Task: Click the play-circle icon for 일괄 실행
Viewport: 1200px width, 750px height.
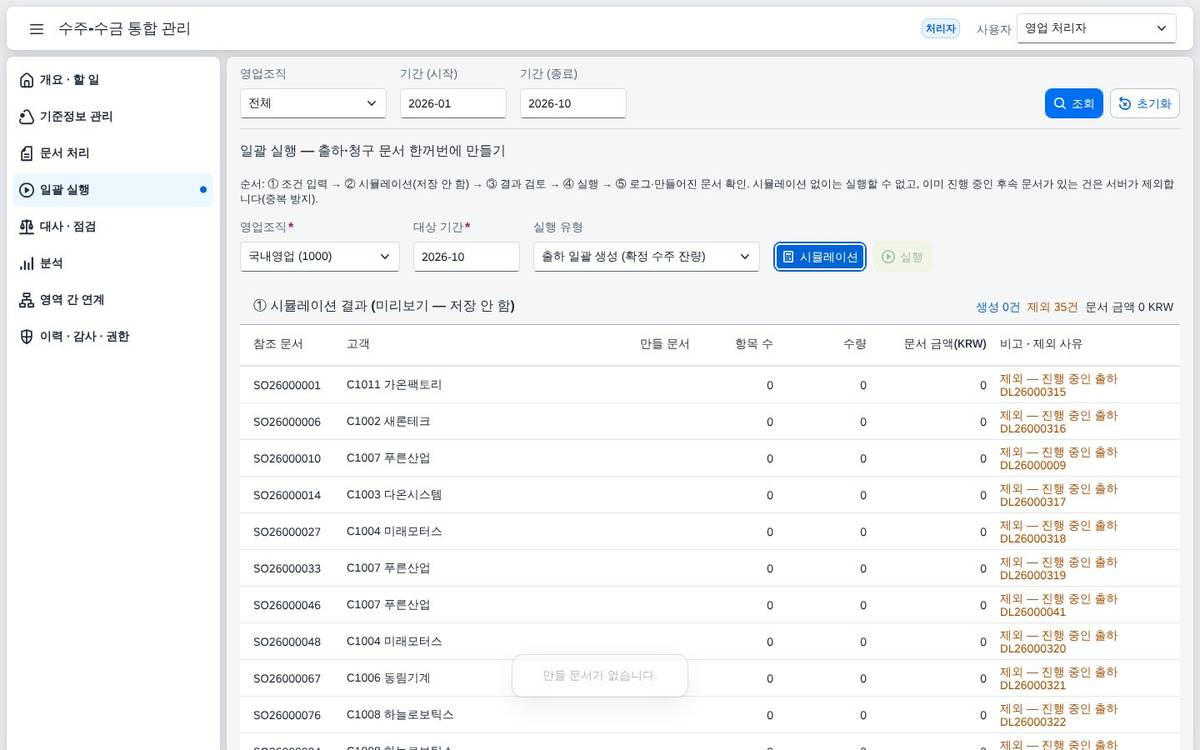Action: pyautogui.click(x=27, y=190)
